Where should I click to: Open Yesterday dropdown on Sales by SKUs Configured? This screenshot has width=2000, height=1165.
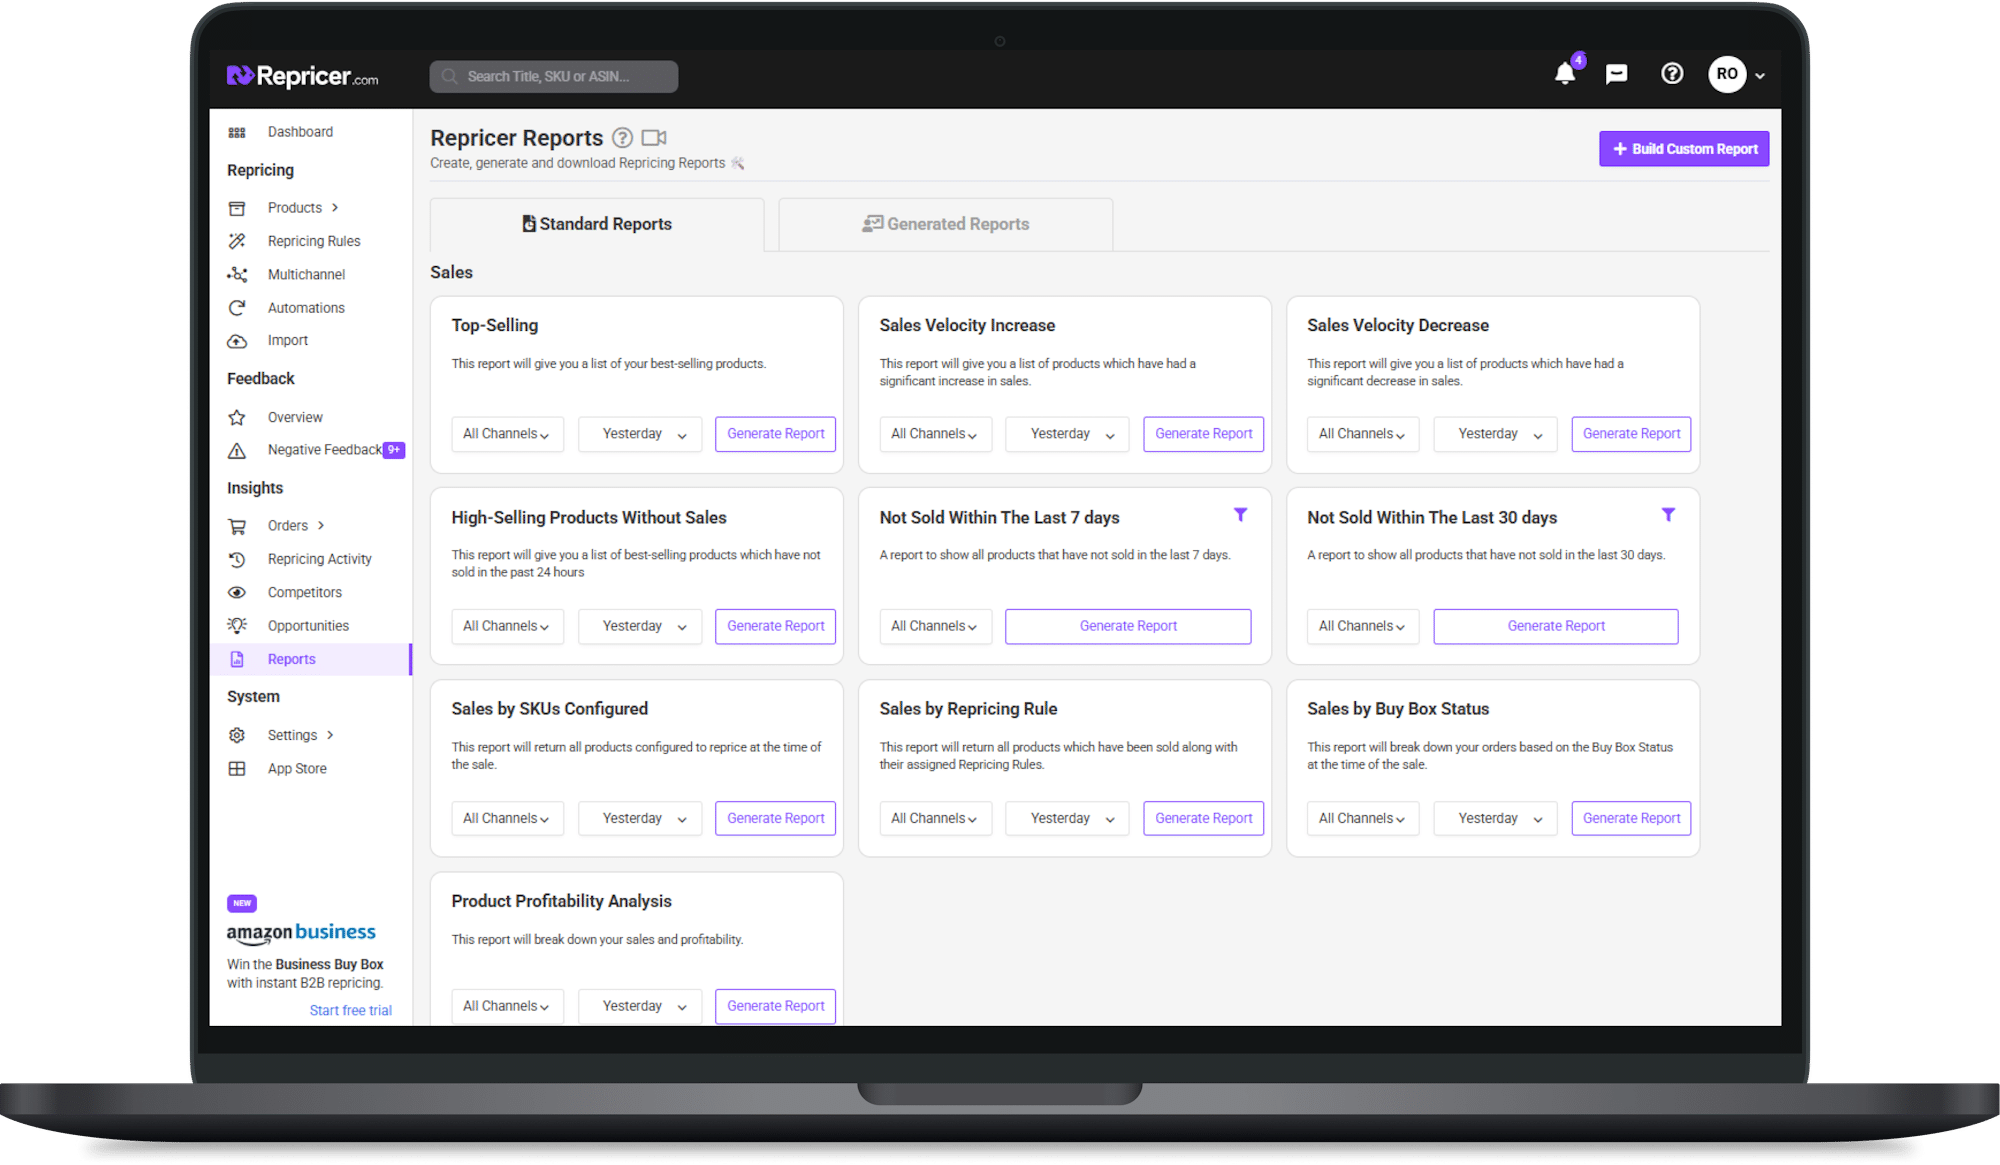pos(640,818)
